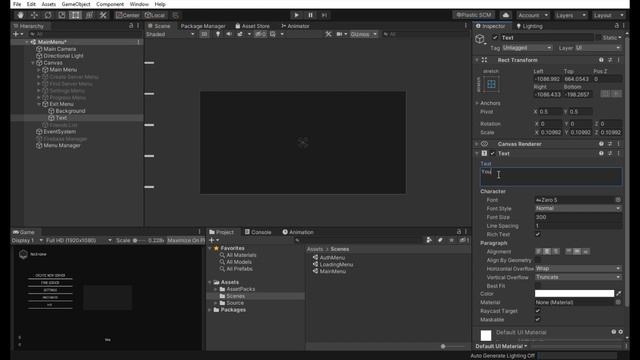
Task: Collapse the Exit Menu tree item
Action: [39, 104]
